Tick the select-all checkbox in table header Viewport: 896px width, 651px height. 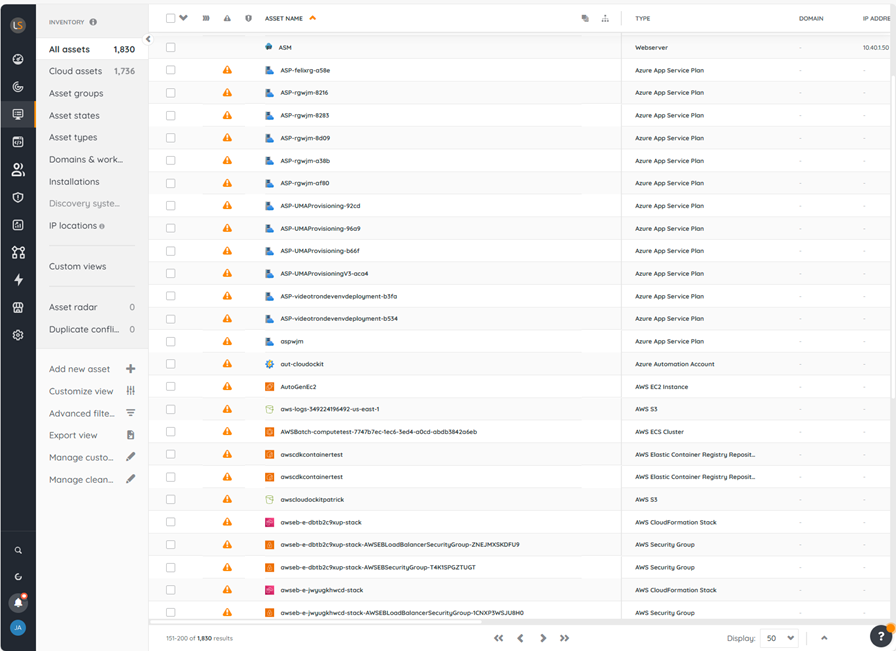click(x=170, y=18)
